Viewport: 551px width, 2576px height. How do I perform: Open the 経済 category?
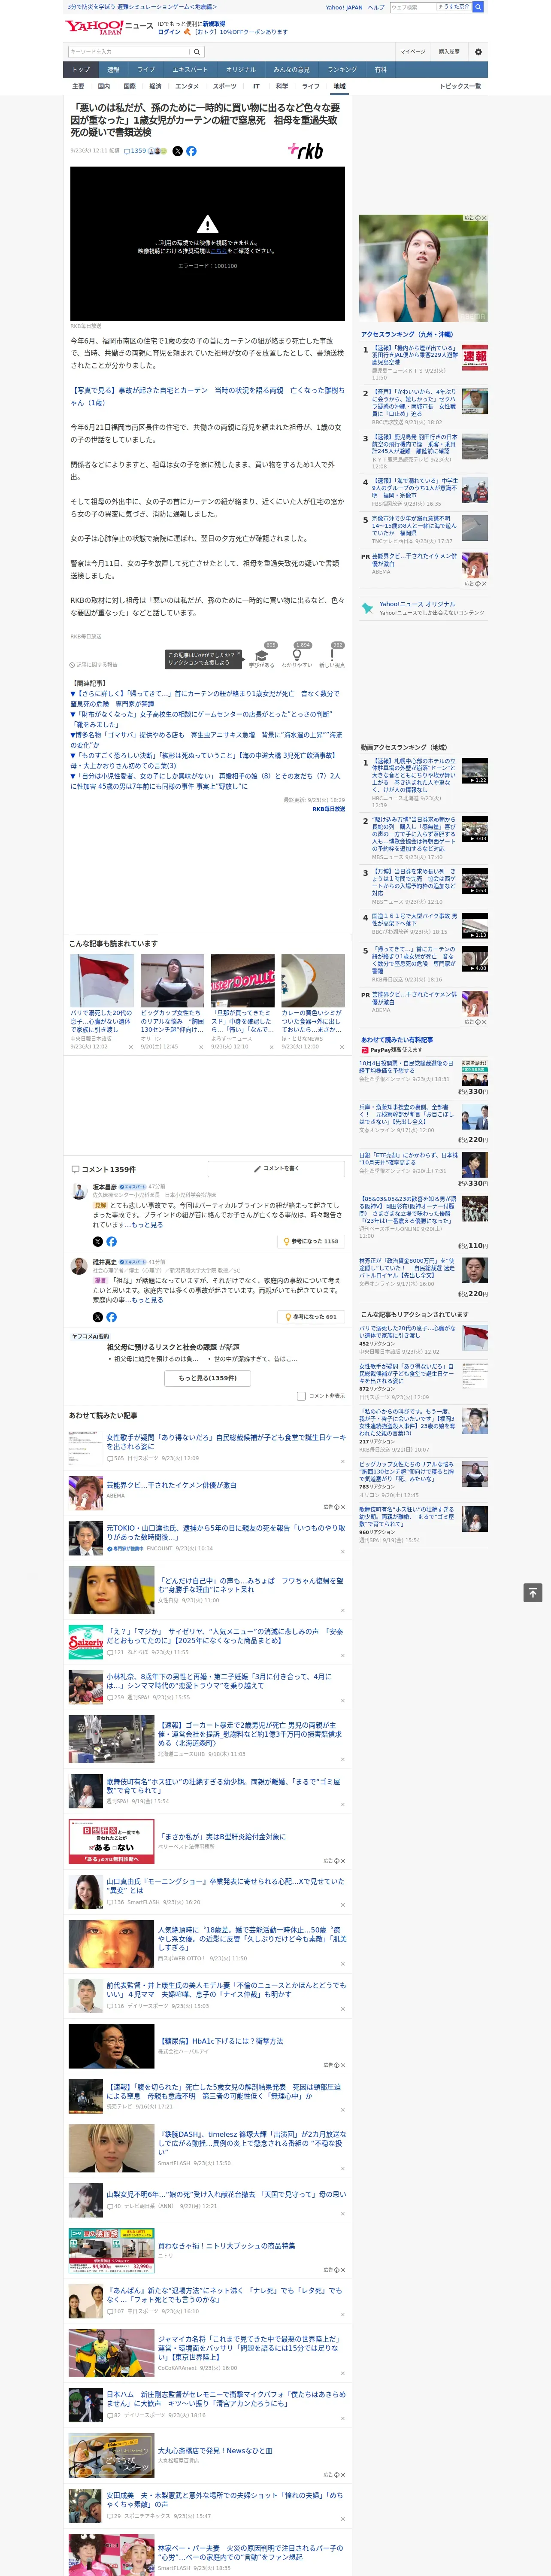tap(155, 86)
